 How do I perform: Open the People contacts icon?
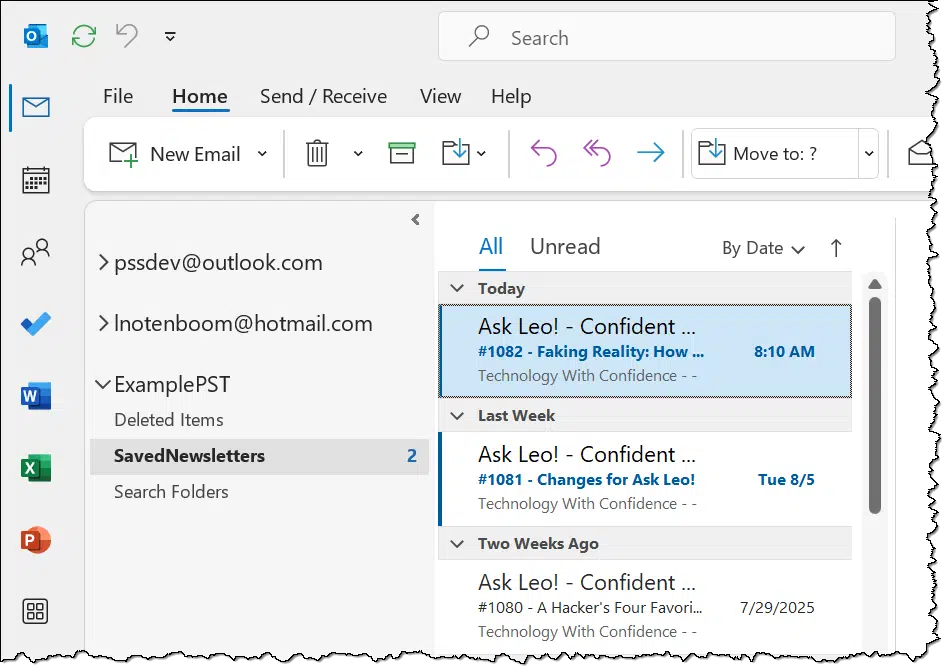tap(36, 252)
